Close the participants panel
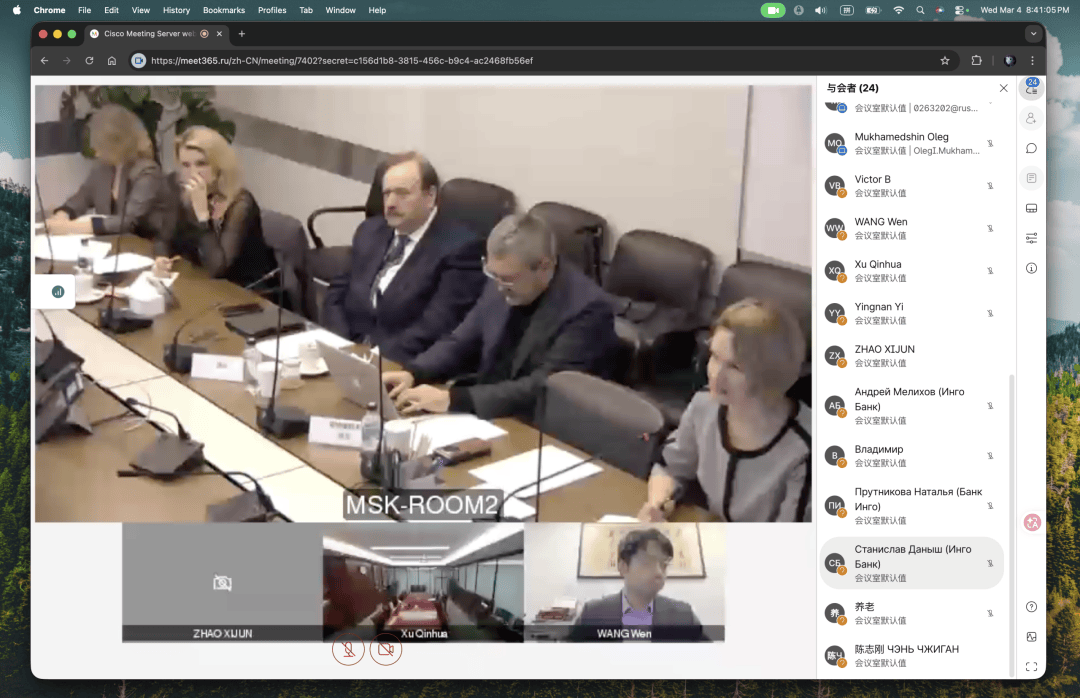This screenshot has width=1080, height=698. tap(1004, 88)
